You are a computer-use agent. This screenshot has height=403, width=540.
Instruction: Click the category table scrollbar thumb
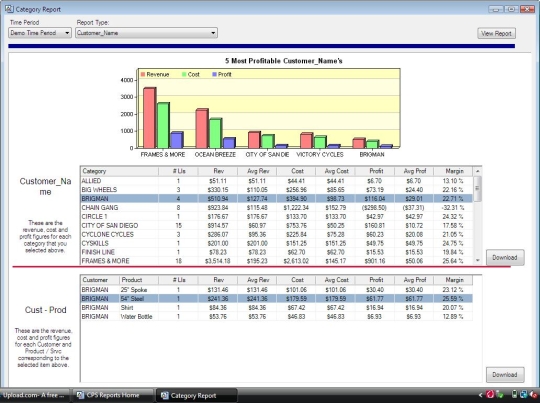tap(478, 189)
